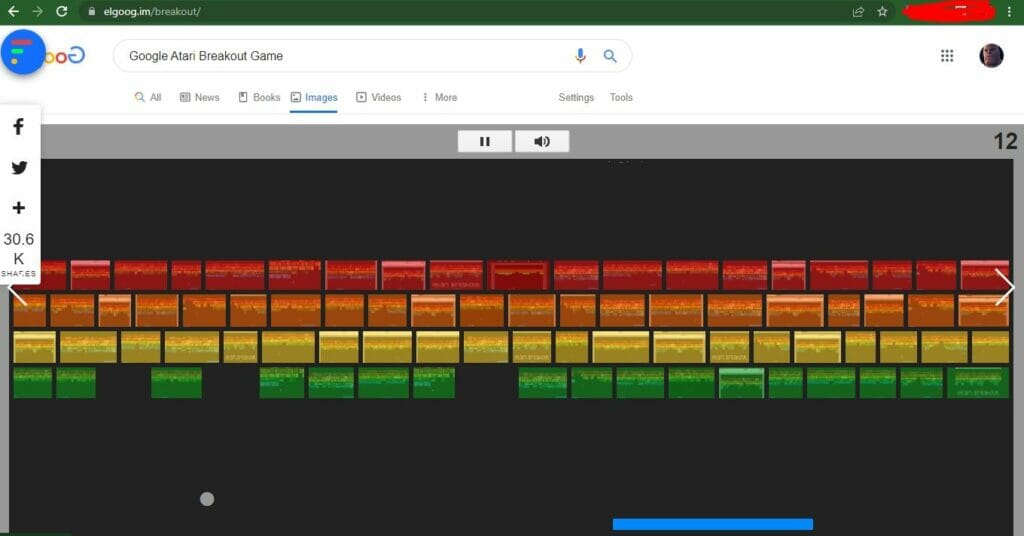Reload the page with the refresh icon

click(62, 12)
